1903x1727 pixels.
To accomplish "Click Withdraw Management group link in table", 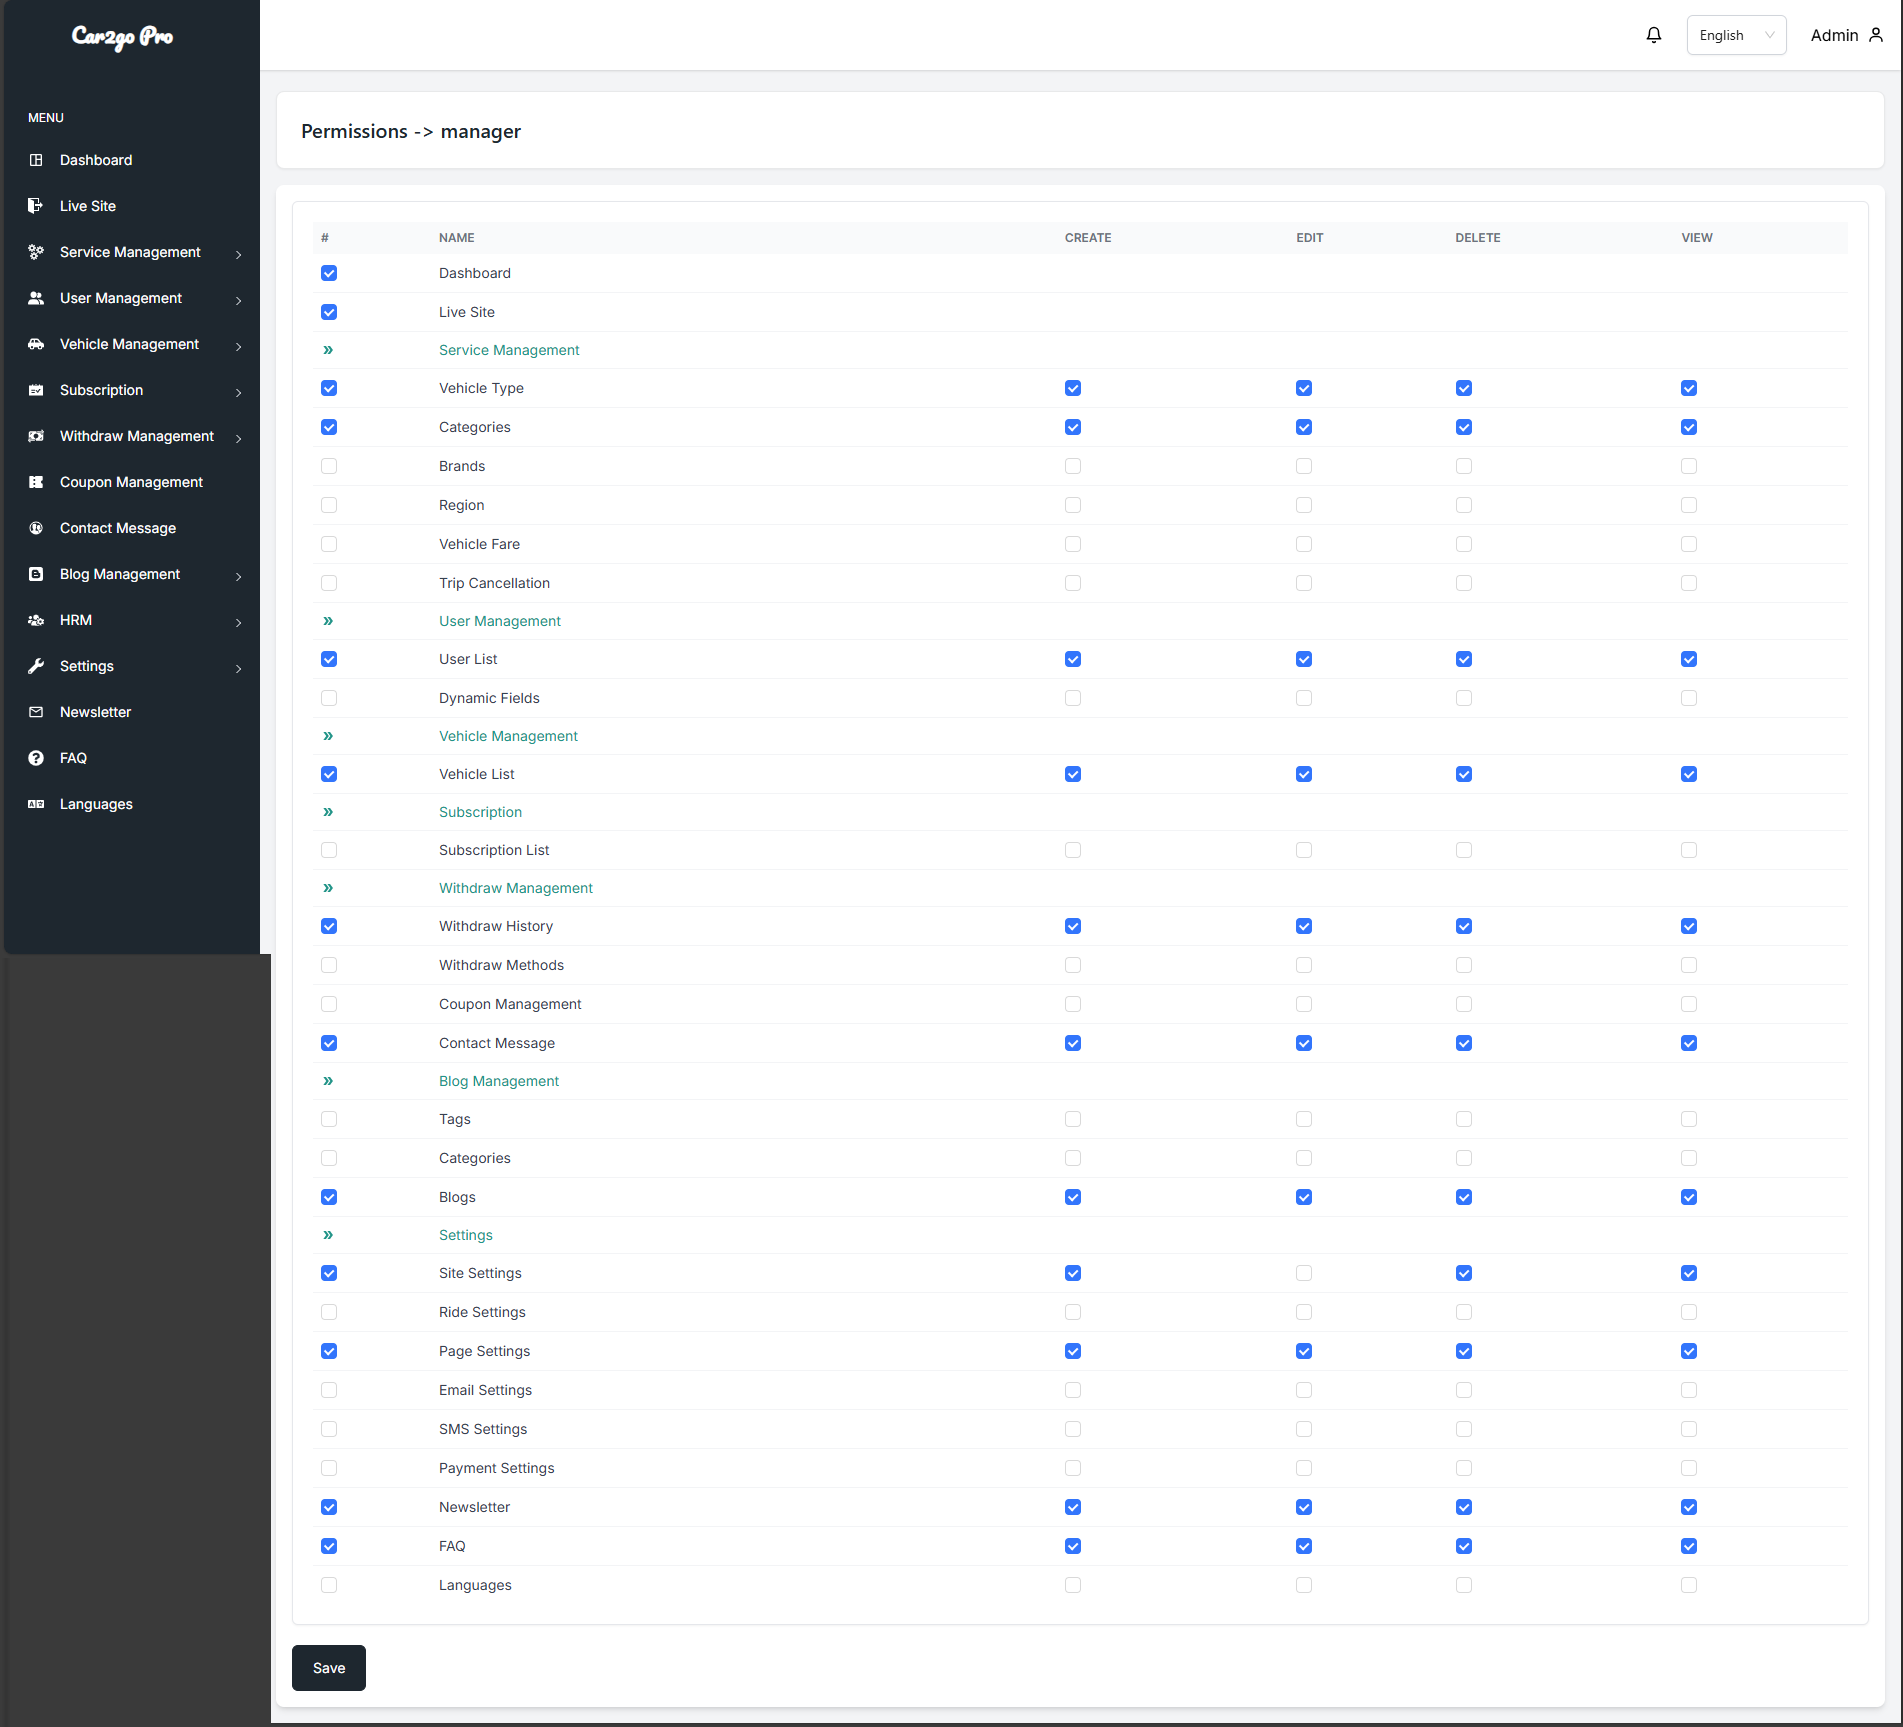I will pyautogui.click(x=516, y=888).
